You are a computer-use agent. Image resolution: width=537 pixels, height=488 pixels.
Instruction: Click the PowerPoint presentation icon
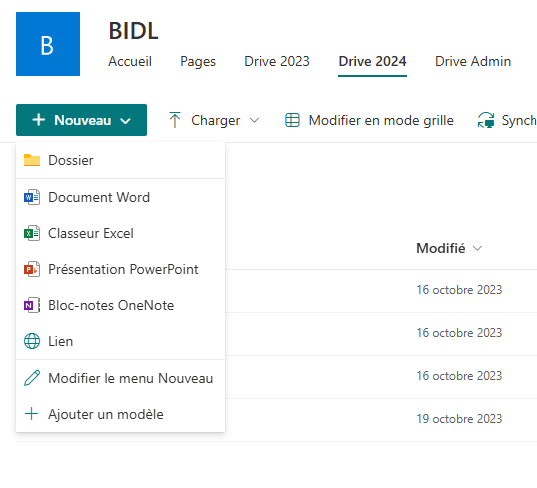click(x=32, y=269)
